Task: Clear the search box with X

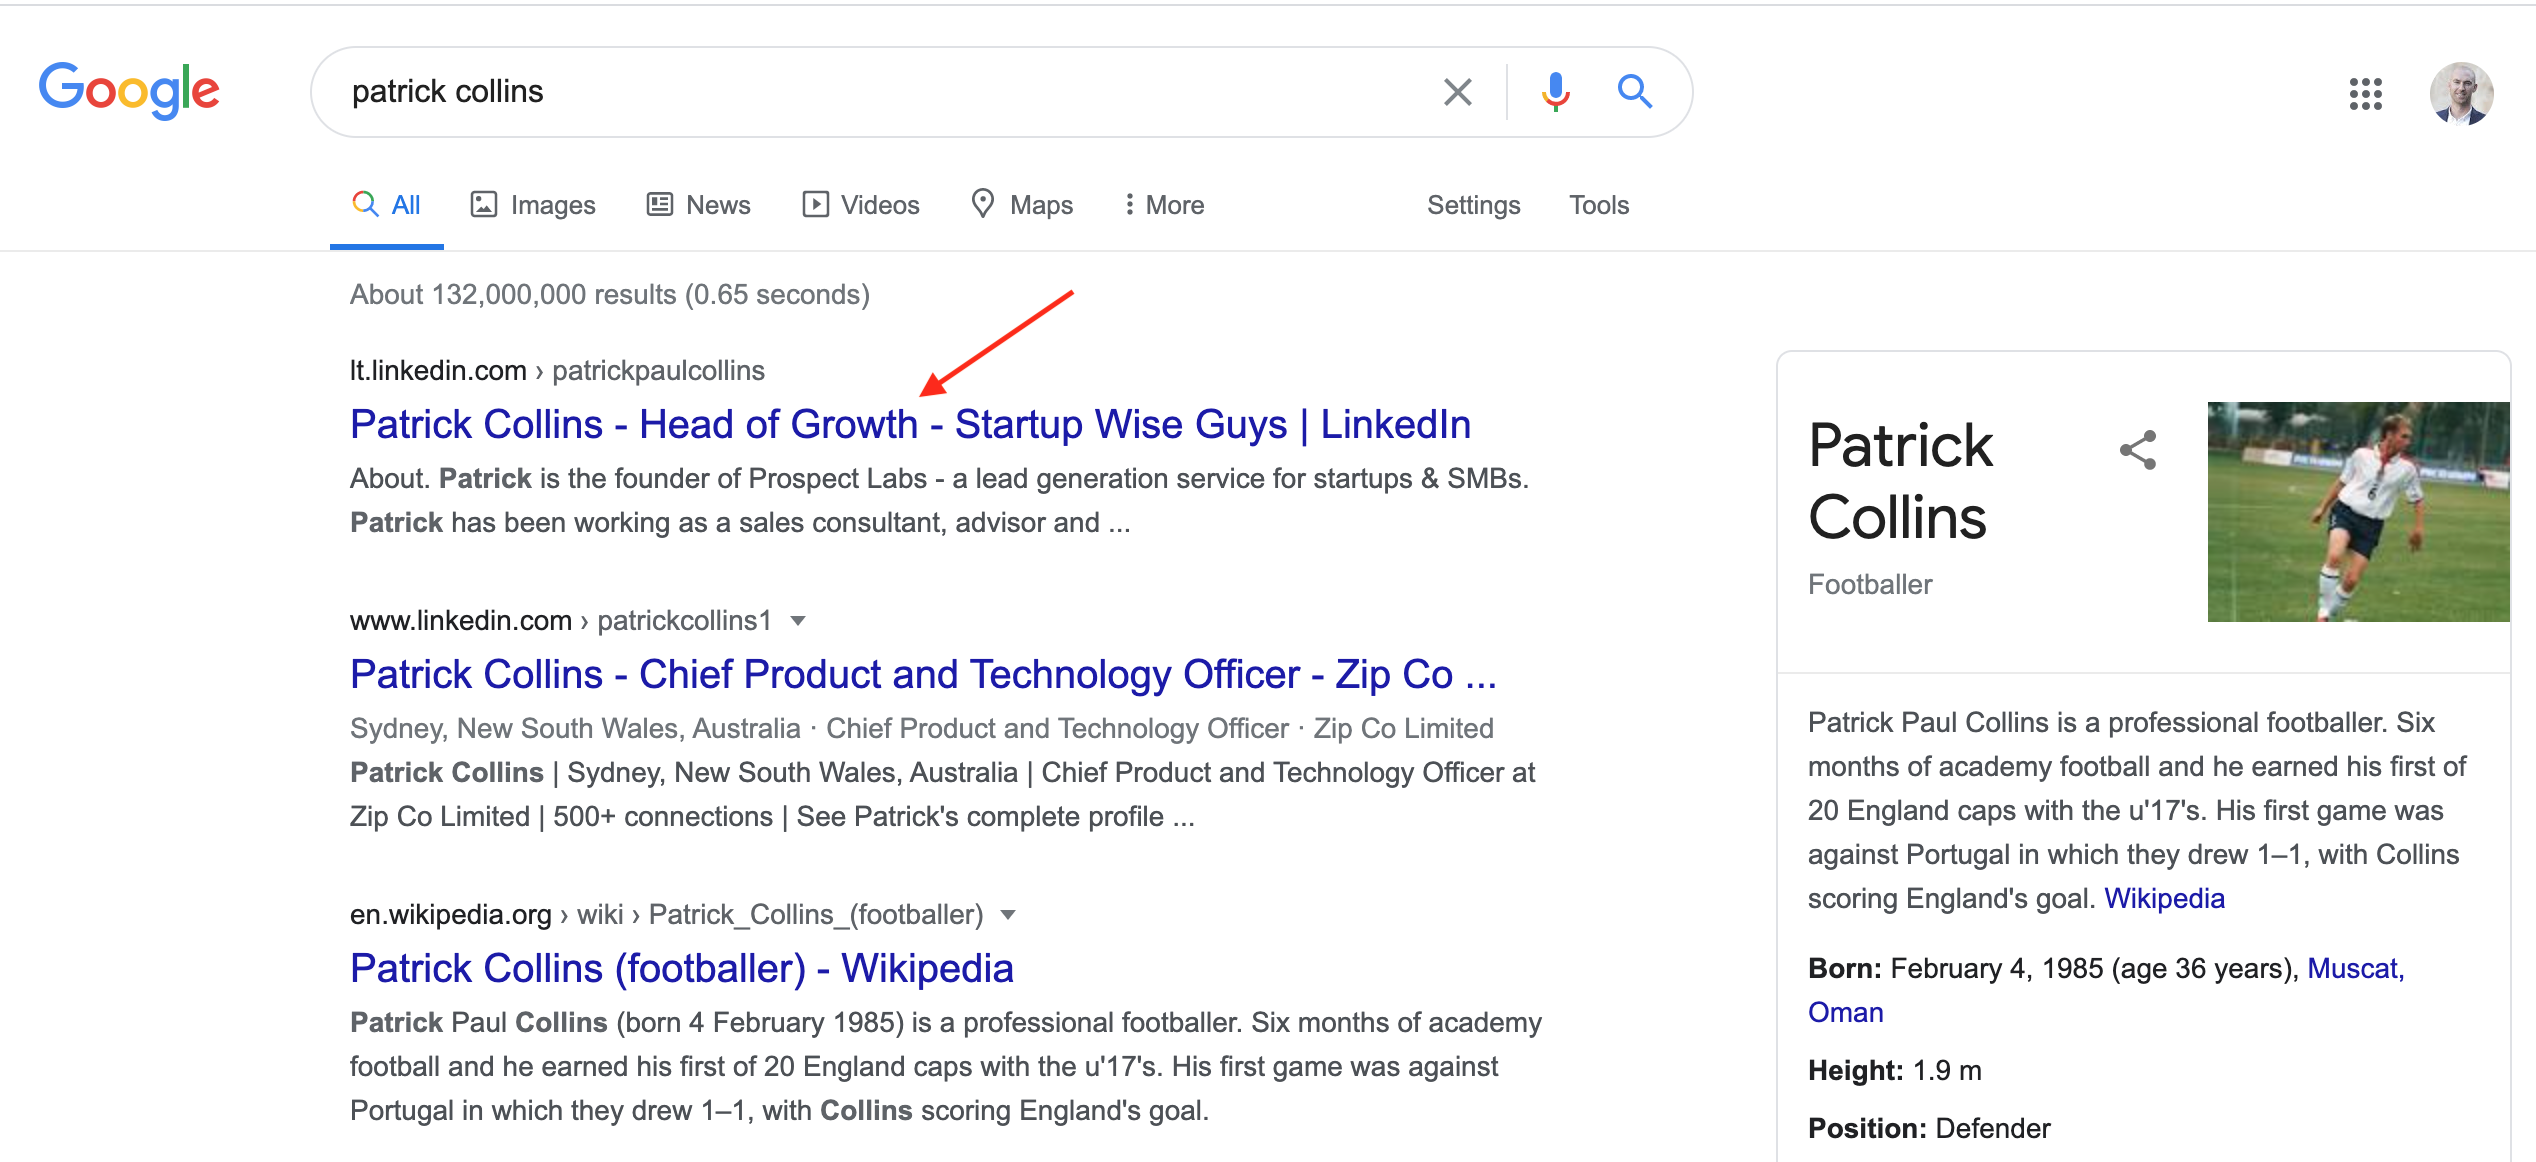Action: (1457, 92)
